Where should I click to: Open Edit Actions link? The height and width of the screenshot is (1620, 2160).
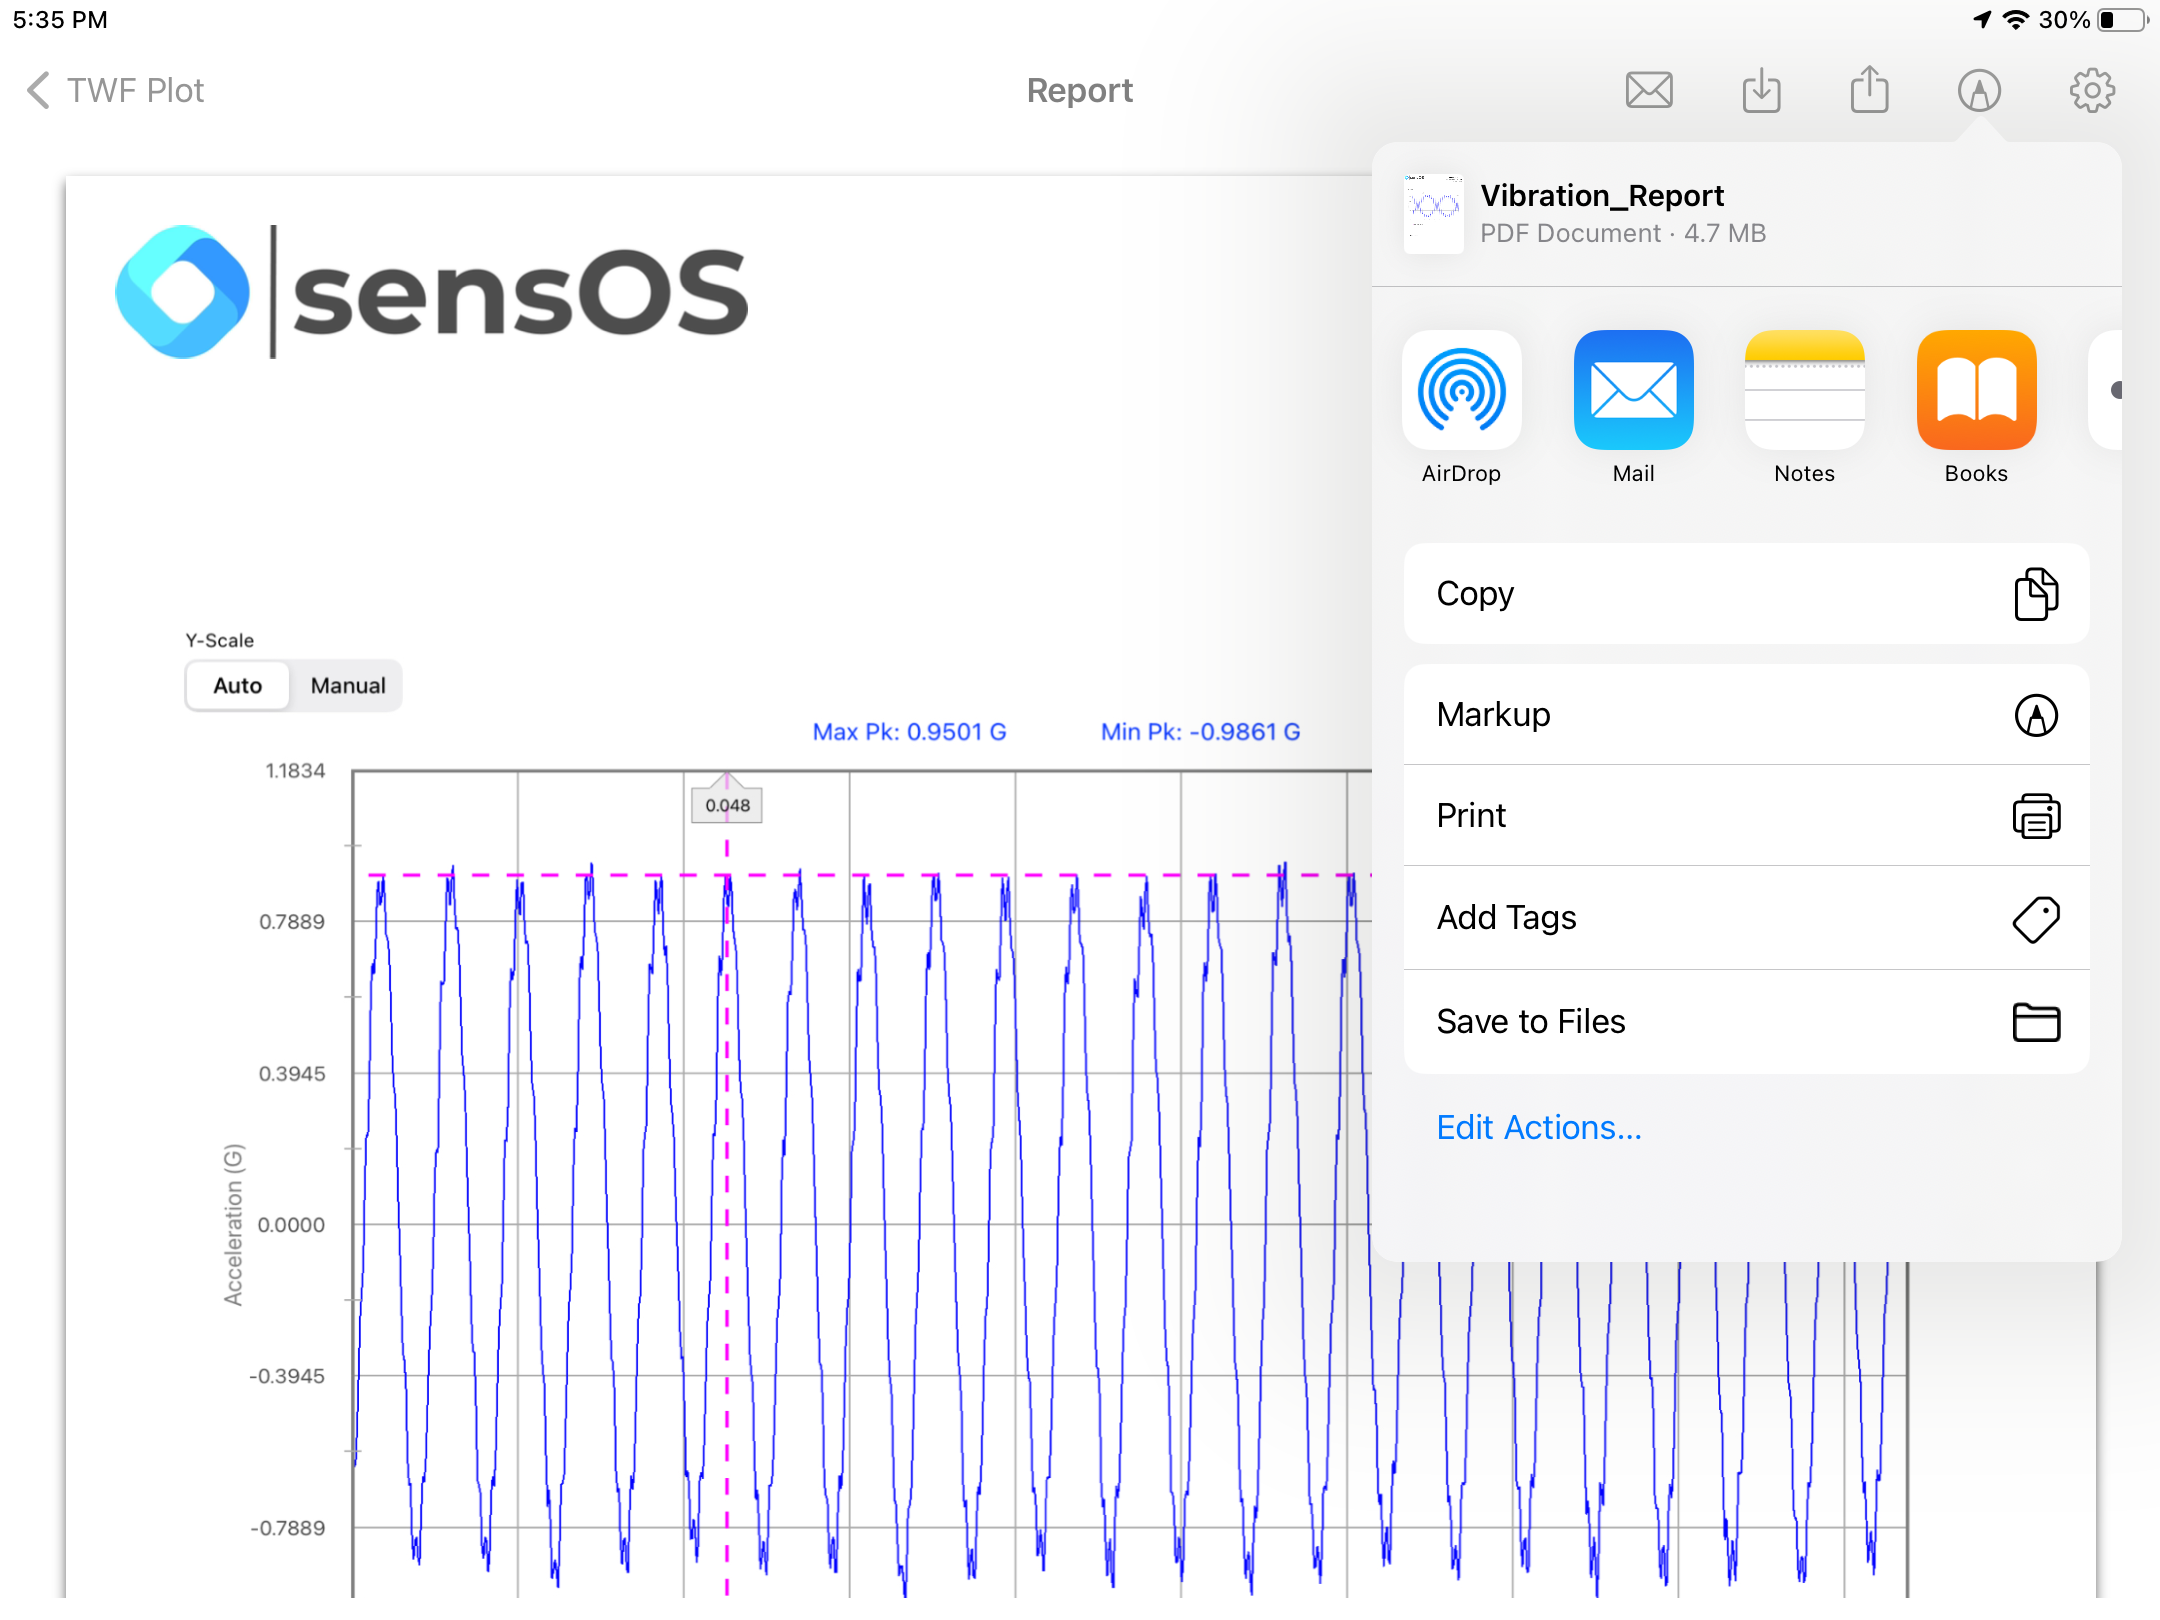(1538, 1127)
